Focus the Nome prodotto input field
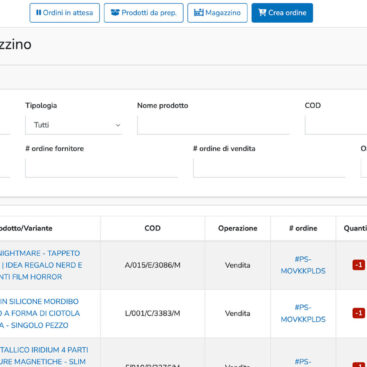Screen dimensions: 367x367 tap(213, 125)
